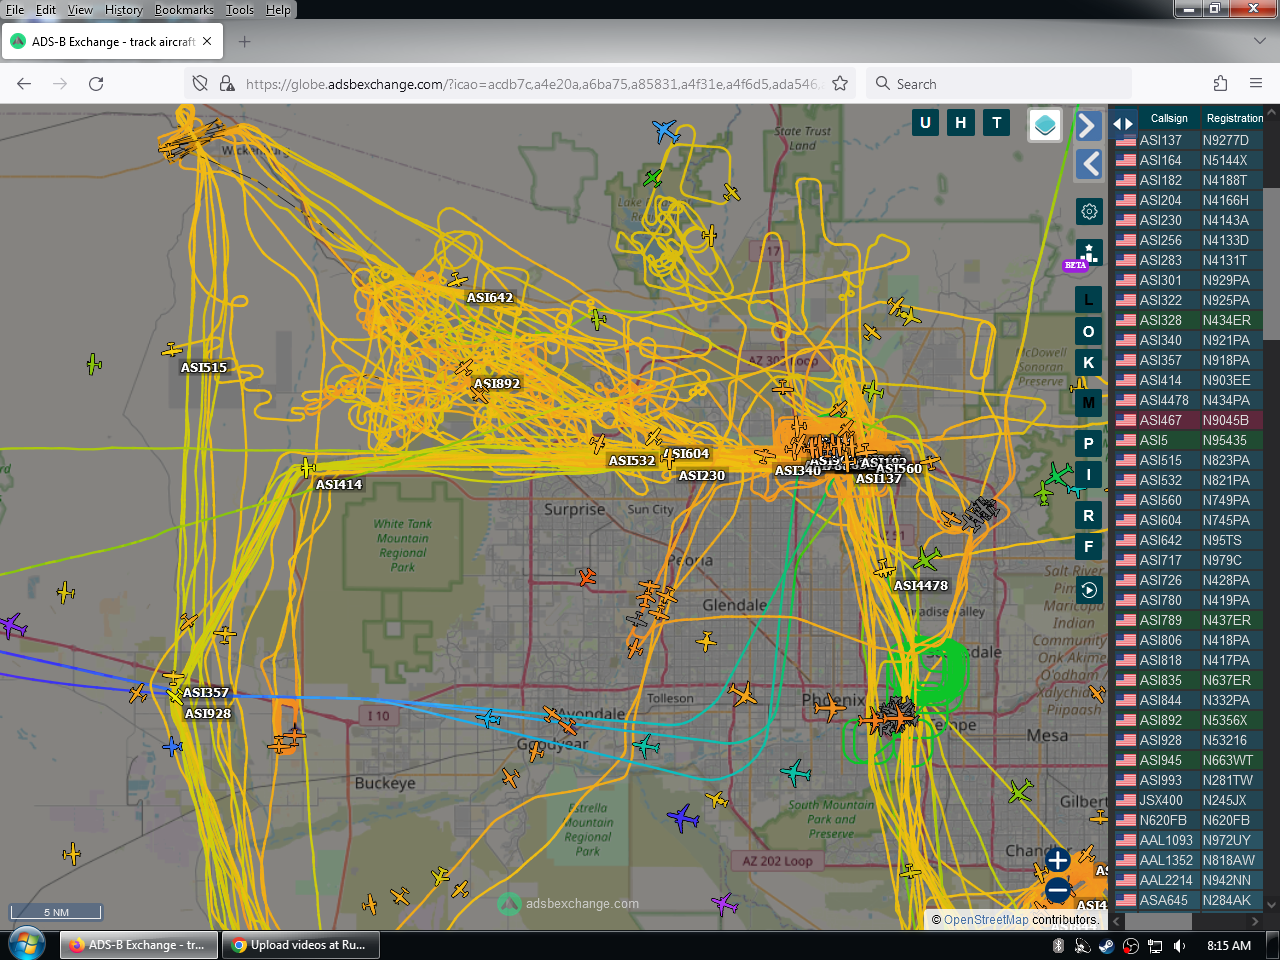Click the padlock site info icon

click(227, 84)
